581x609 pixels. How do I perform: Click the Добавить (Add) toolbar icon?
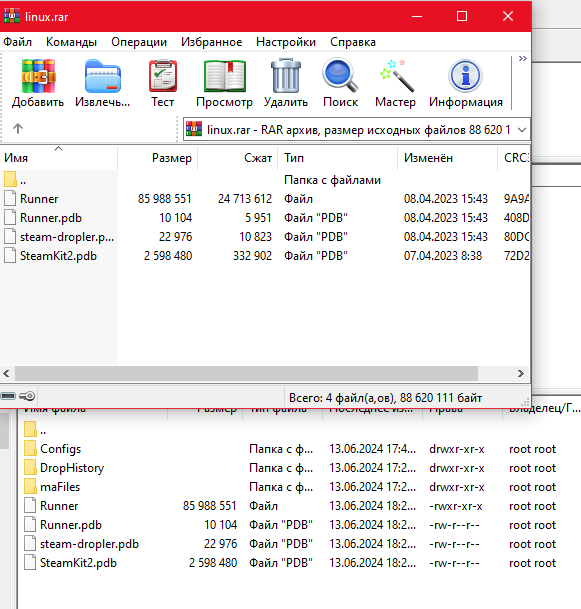(38, 76)
